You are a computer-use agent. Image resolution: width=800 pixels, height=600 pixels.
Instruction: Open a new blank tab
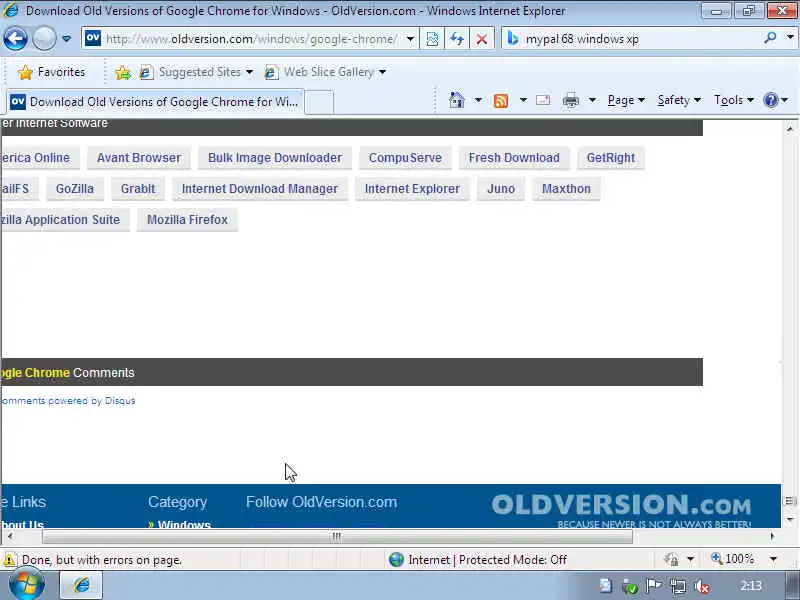click(x=319, y=103)
